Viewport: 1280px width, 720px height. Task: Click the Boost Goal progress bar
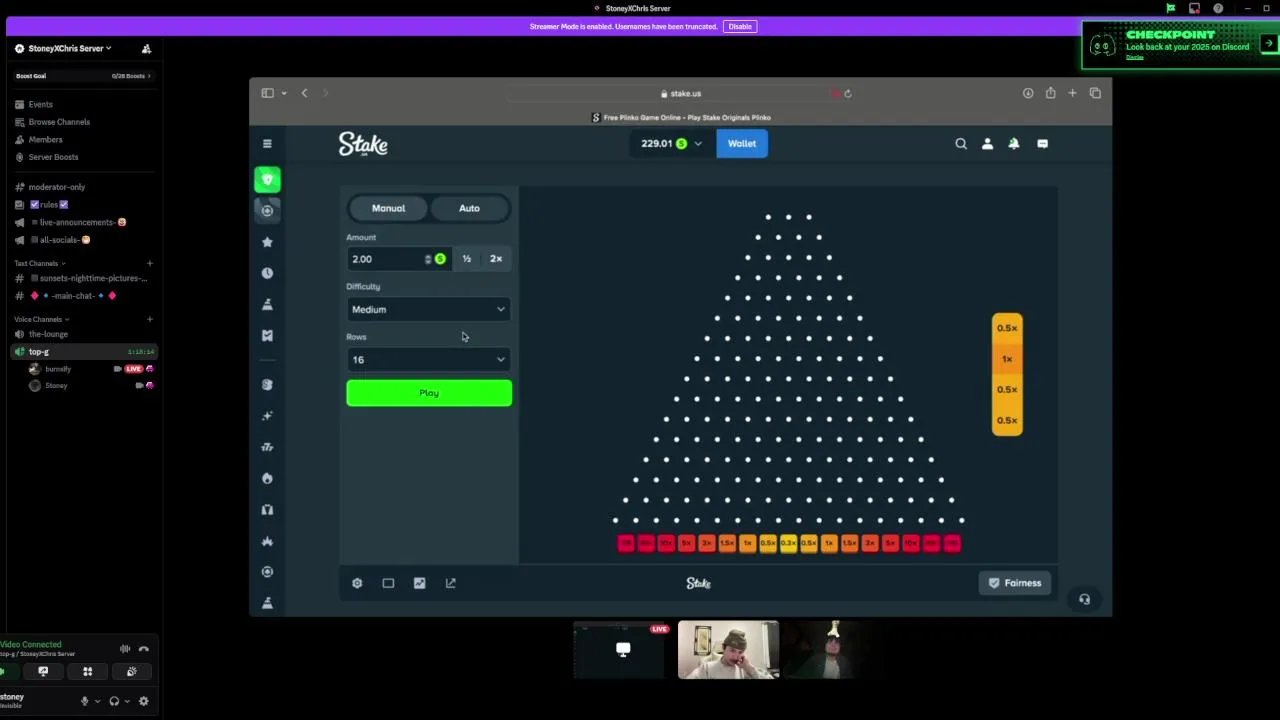click(x=82, y=76)
